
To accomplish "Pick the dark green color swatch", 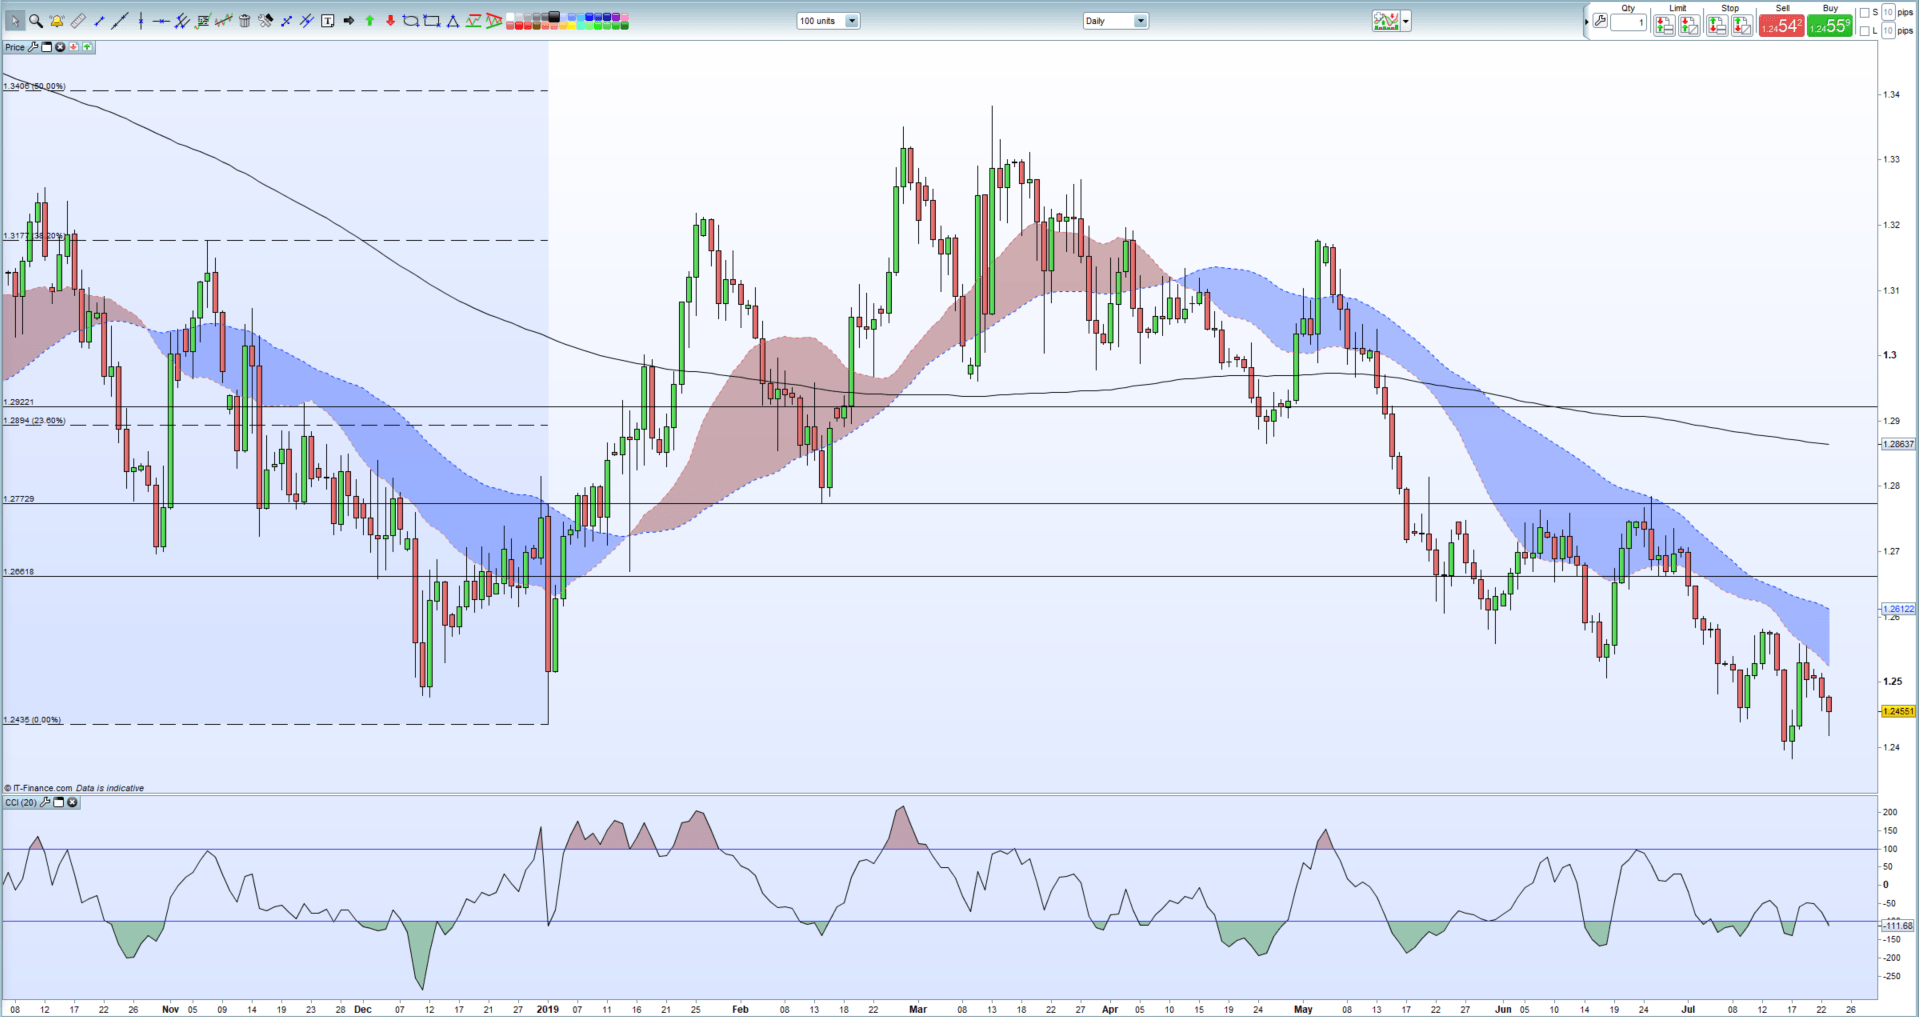I will [x=624, y=26].
